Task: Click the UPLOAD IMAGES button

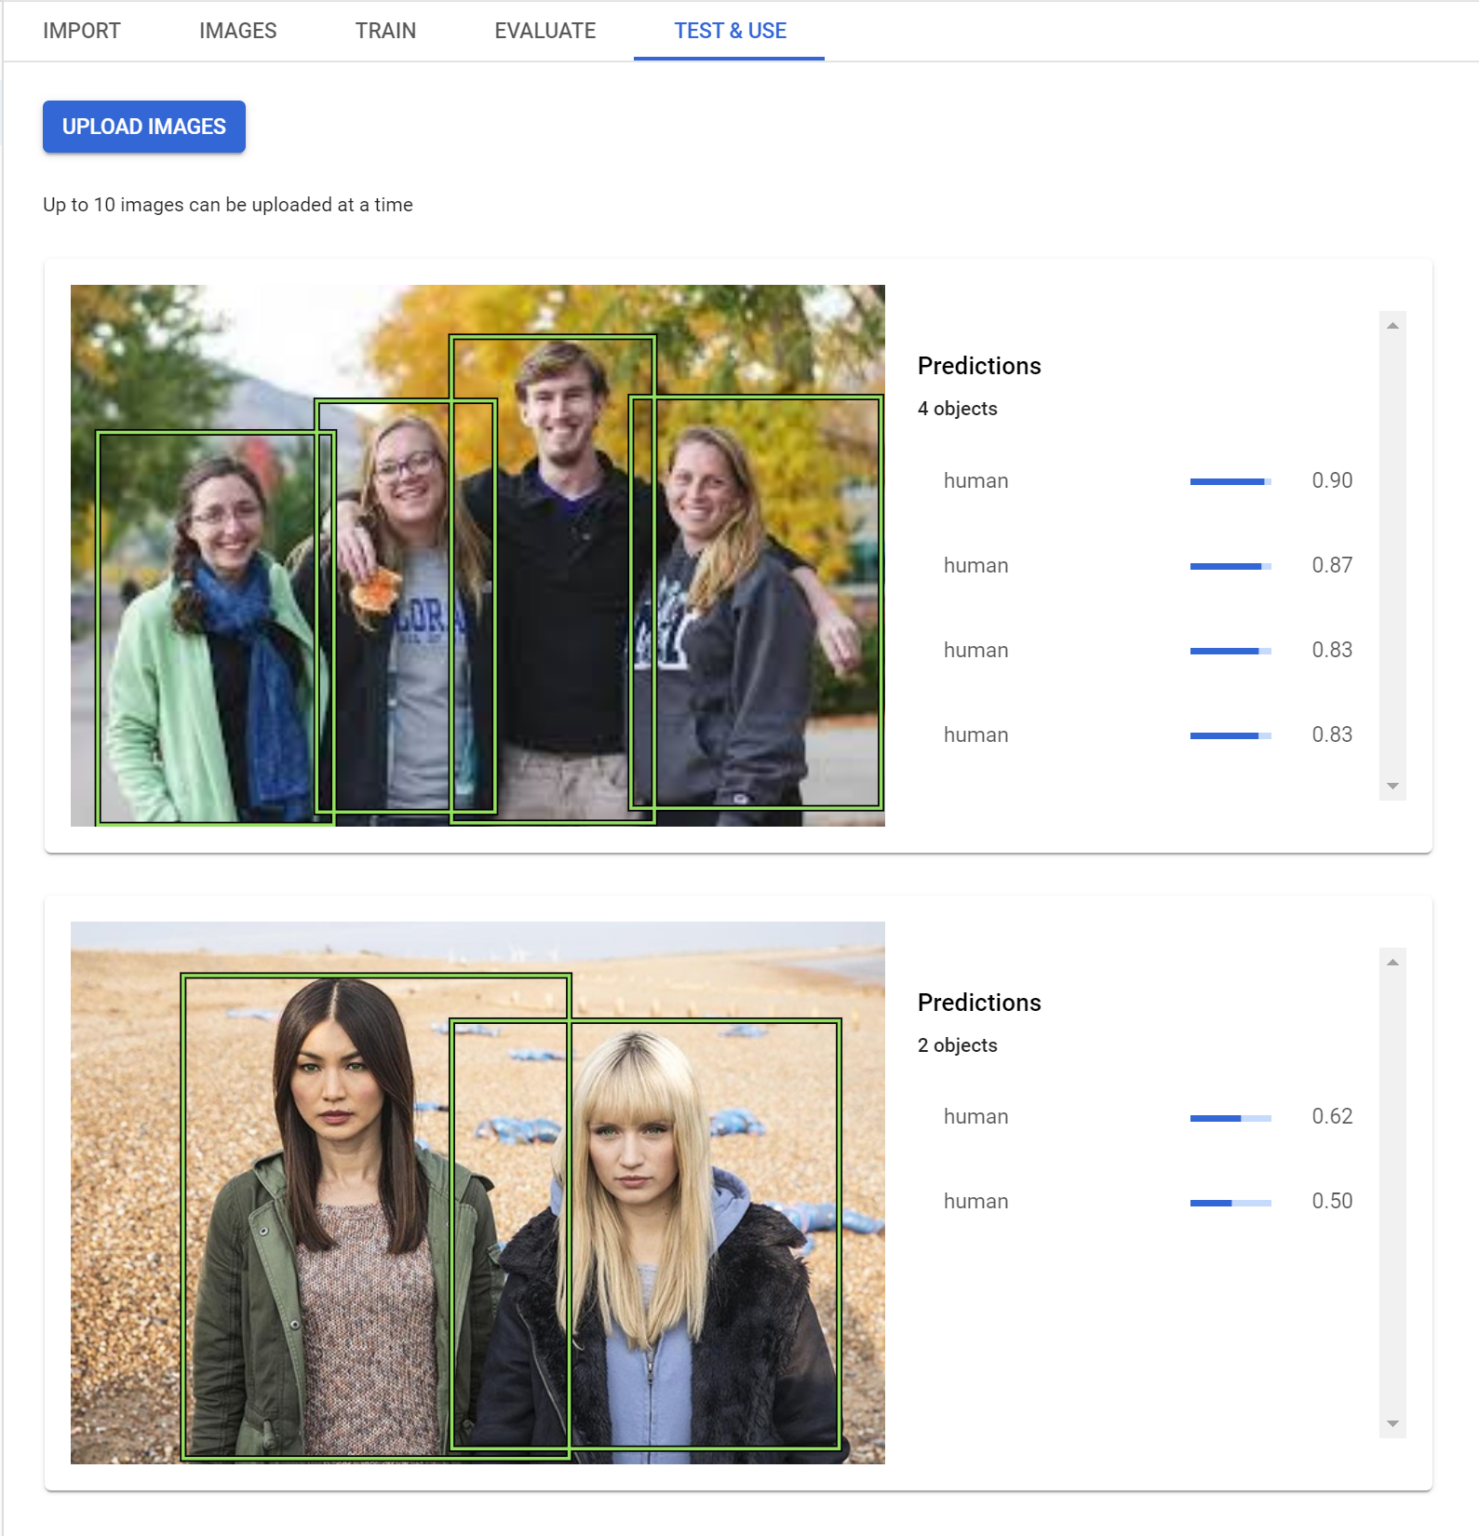Action: pos(143,126)
